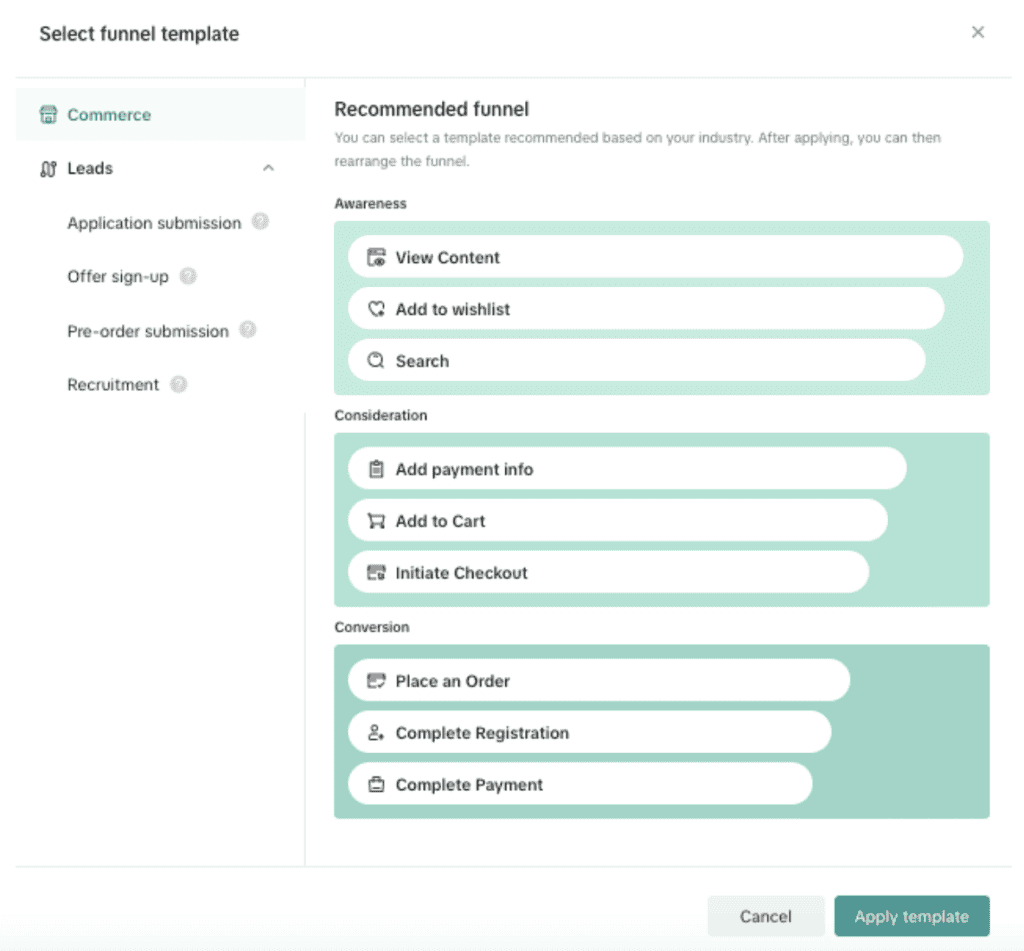Click the Conversion stage label

pos(372,627)
